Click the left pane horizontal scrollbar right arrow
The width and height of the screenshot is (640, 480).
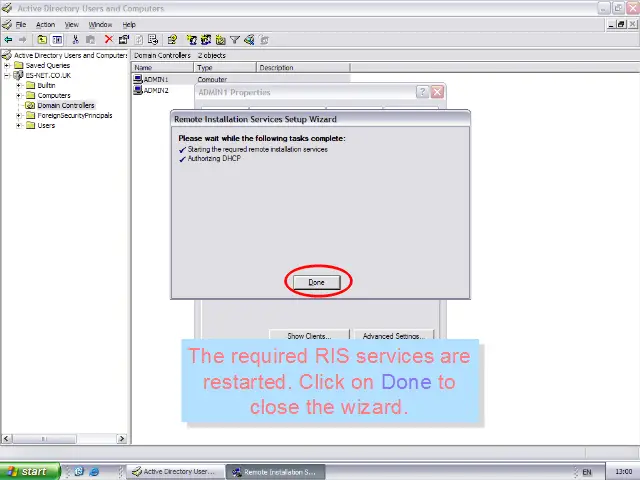tap(123, 438)
